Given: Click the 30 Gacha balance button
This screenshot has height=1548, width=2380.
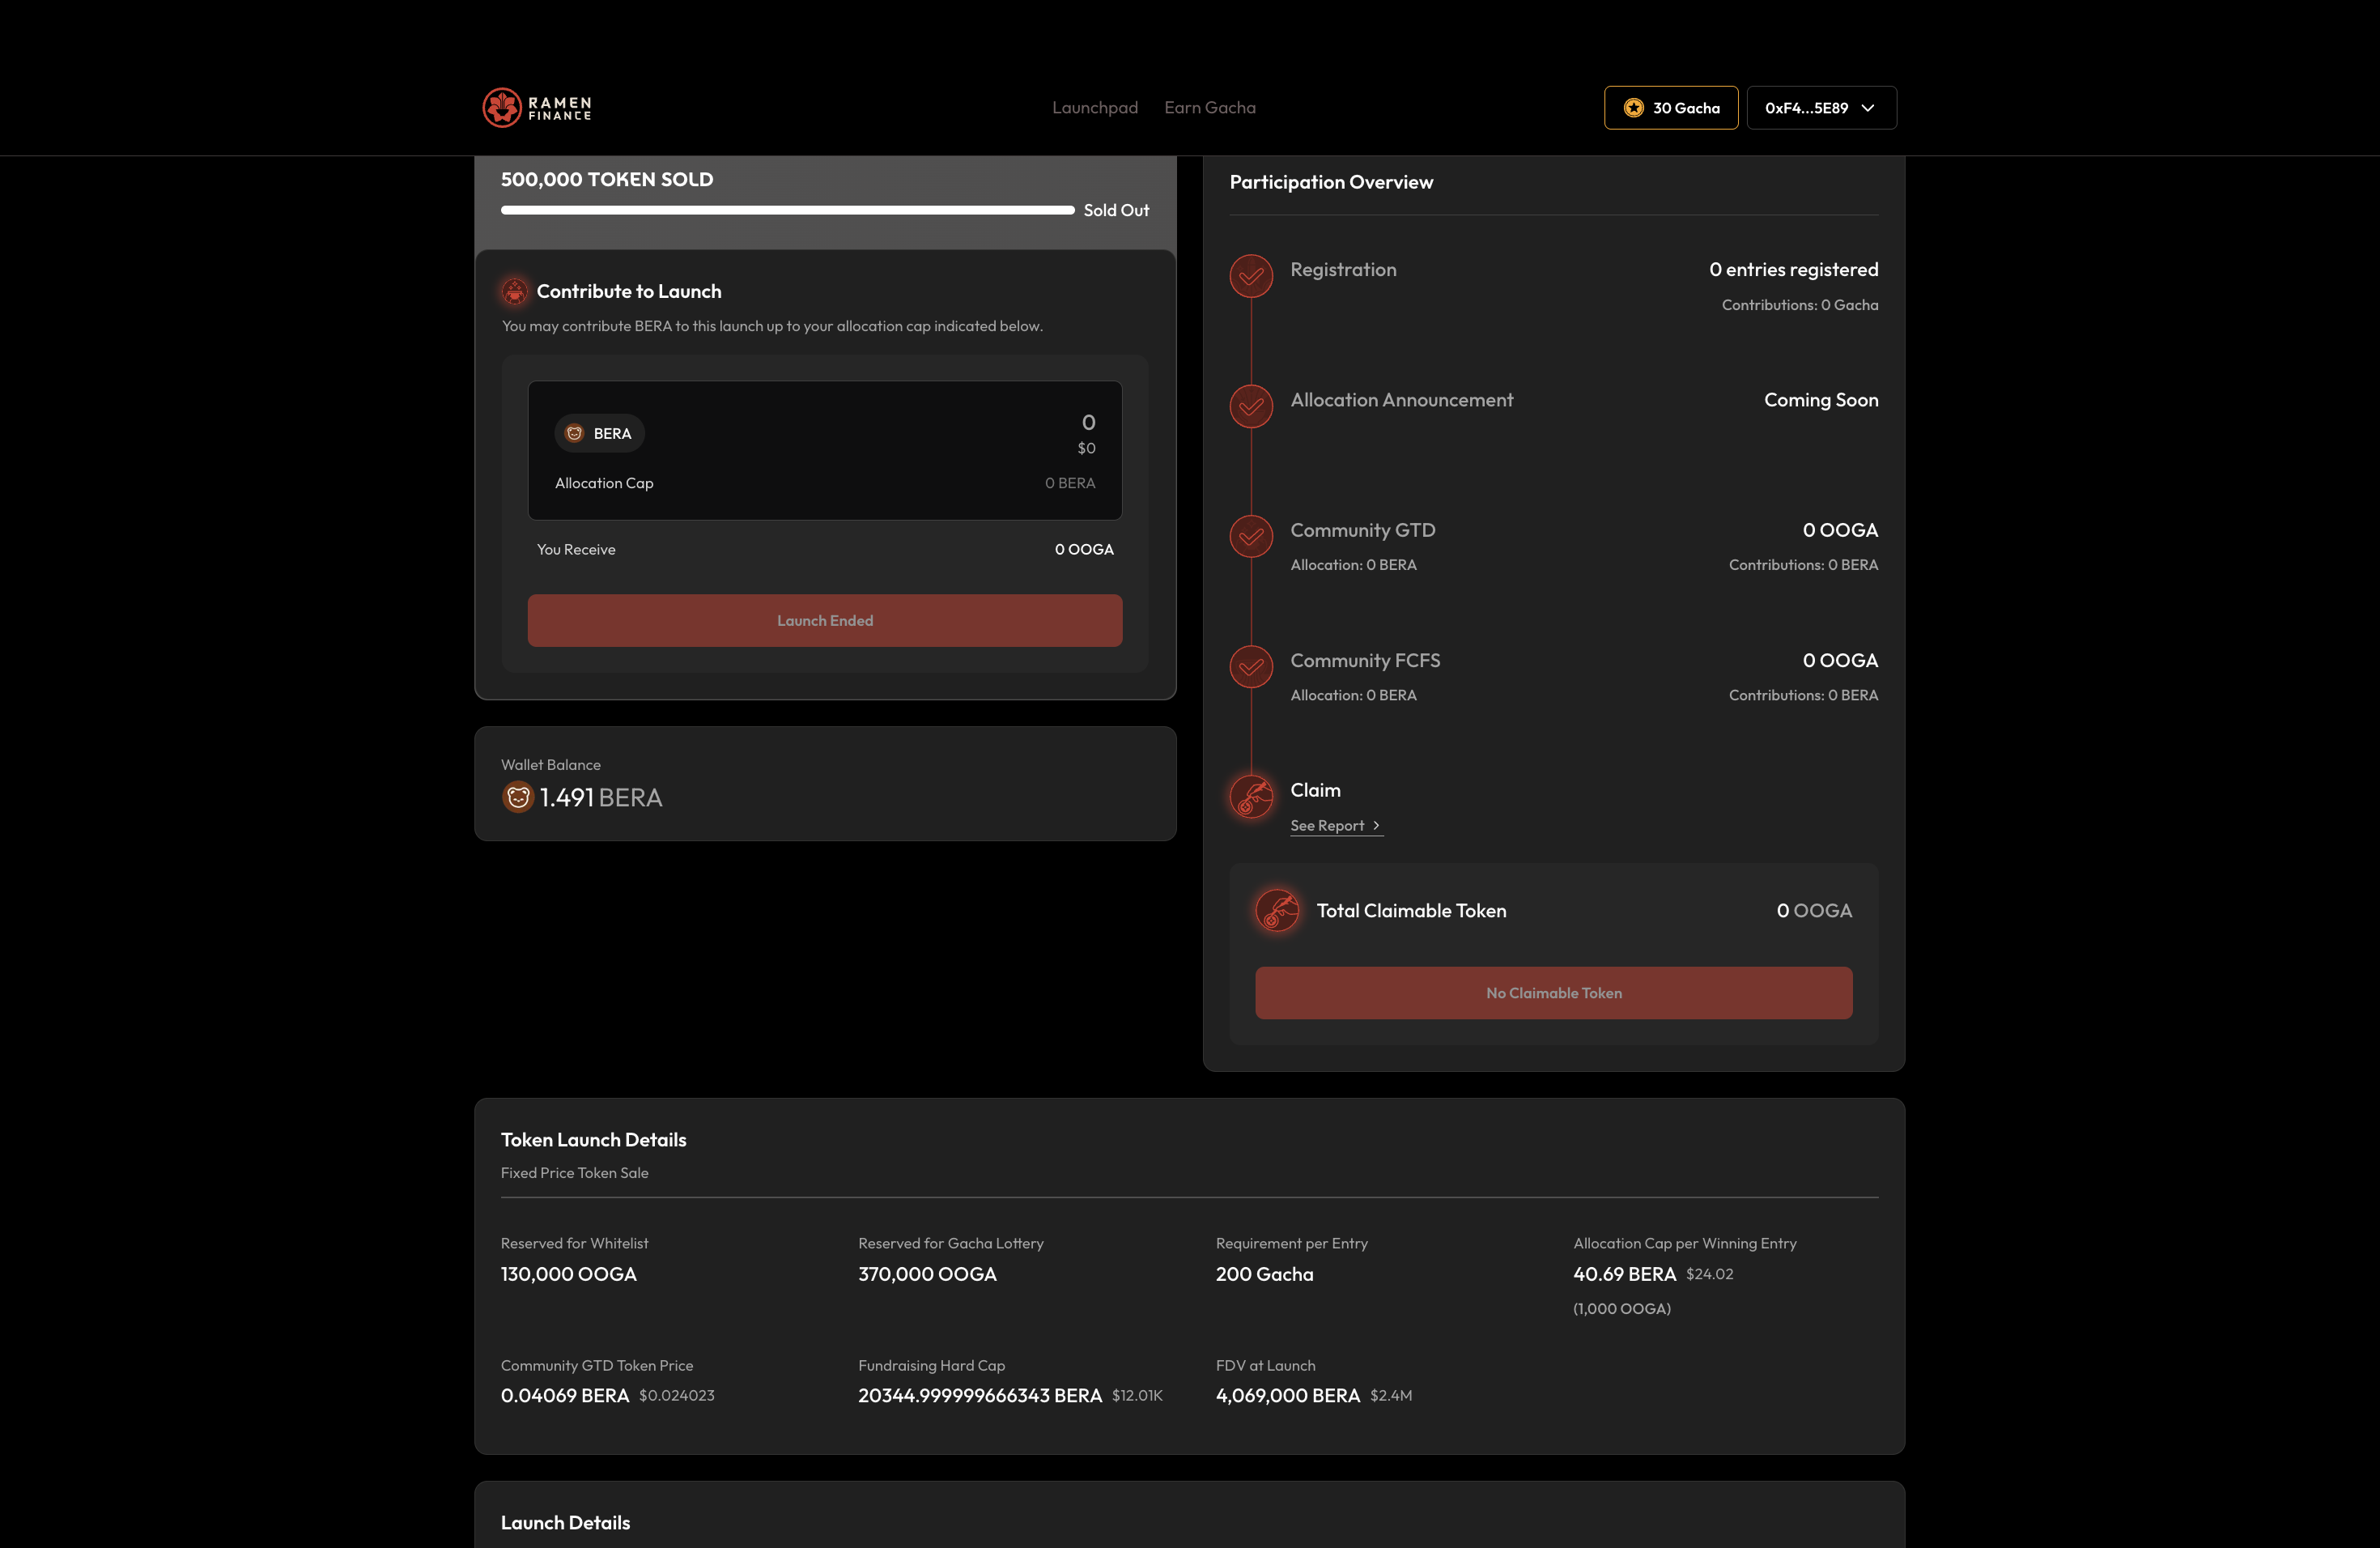Looking at the screenshot, I should [x=1671, y=108].
